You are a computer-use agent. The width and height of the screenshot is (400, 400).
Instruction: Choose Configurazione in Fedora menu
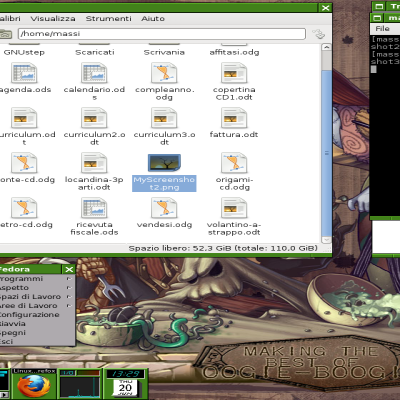point(37,315)
